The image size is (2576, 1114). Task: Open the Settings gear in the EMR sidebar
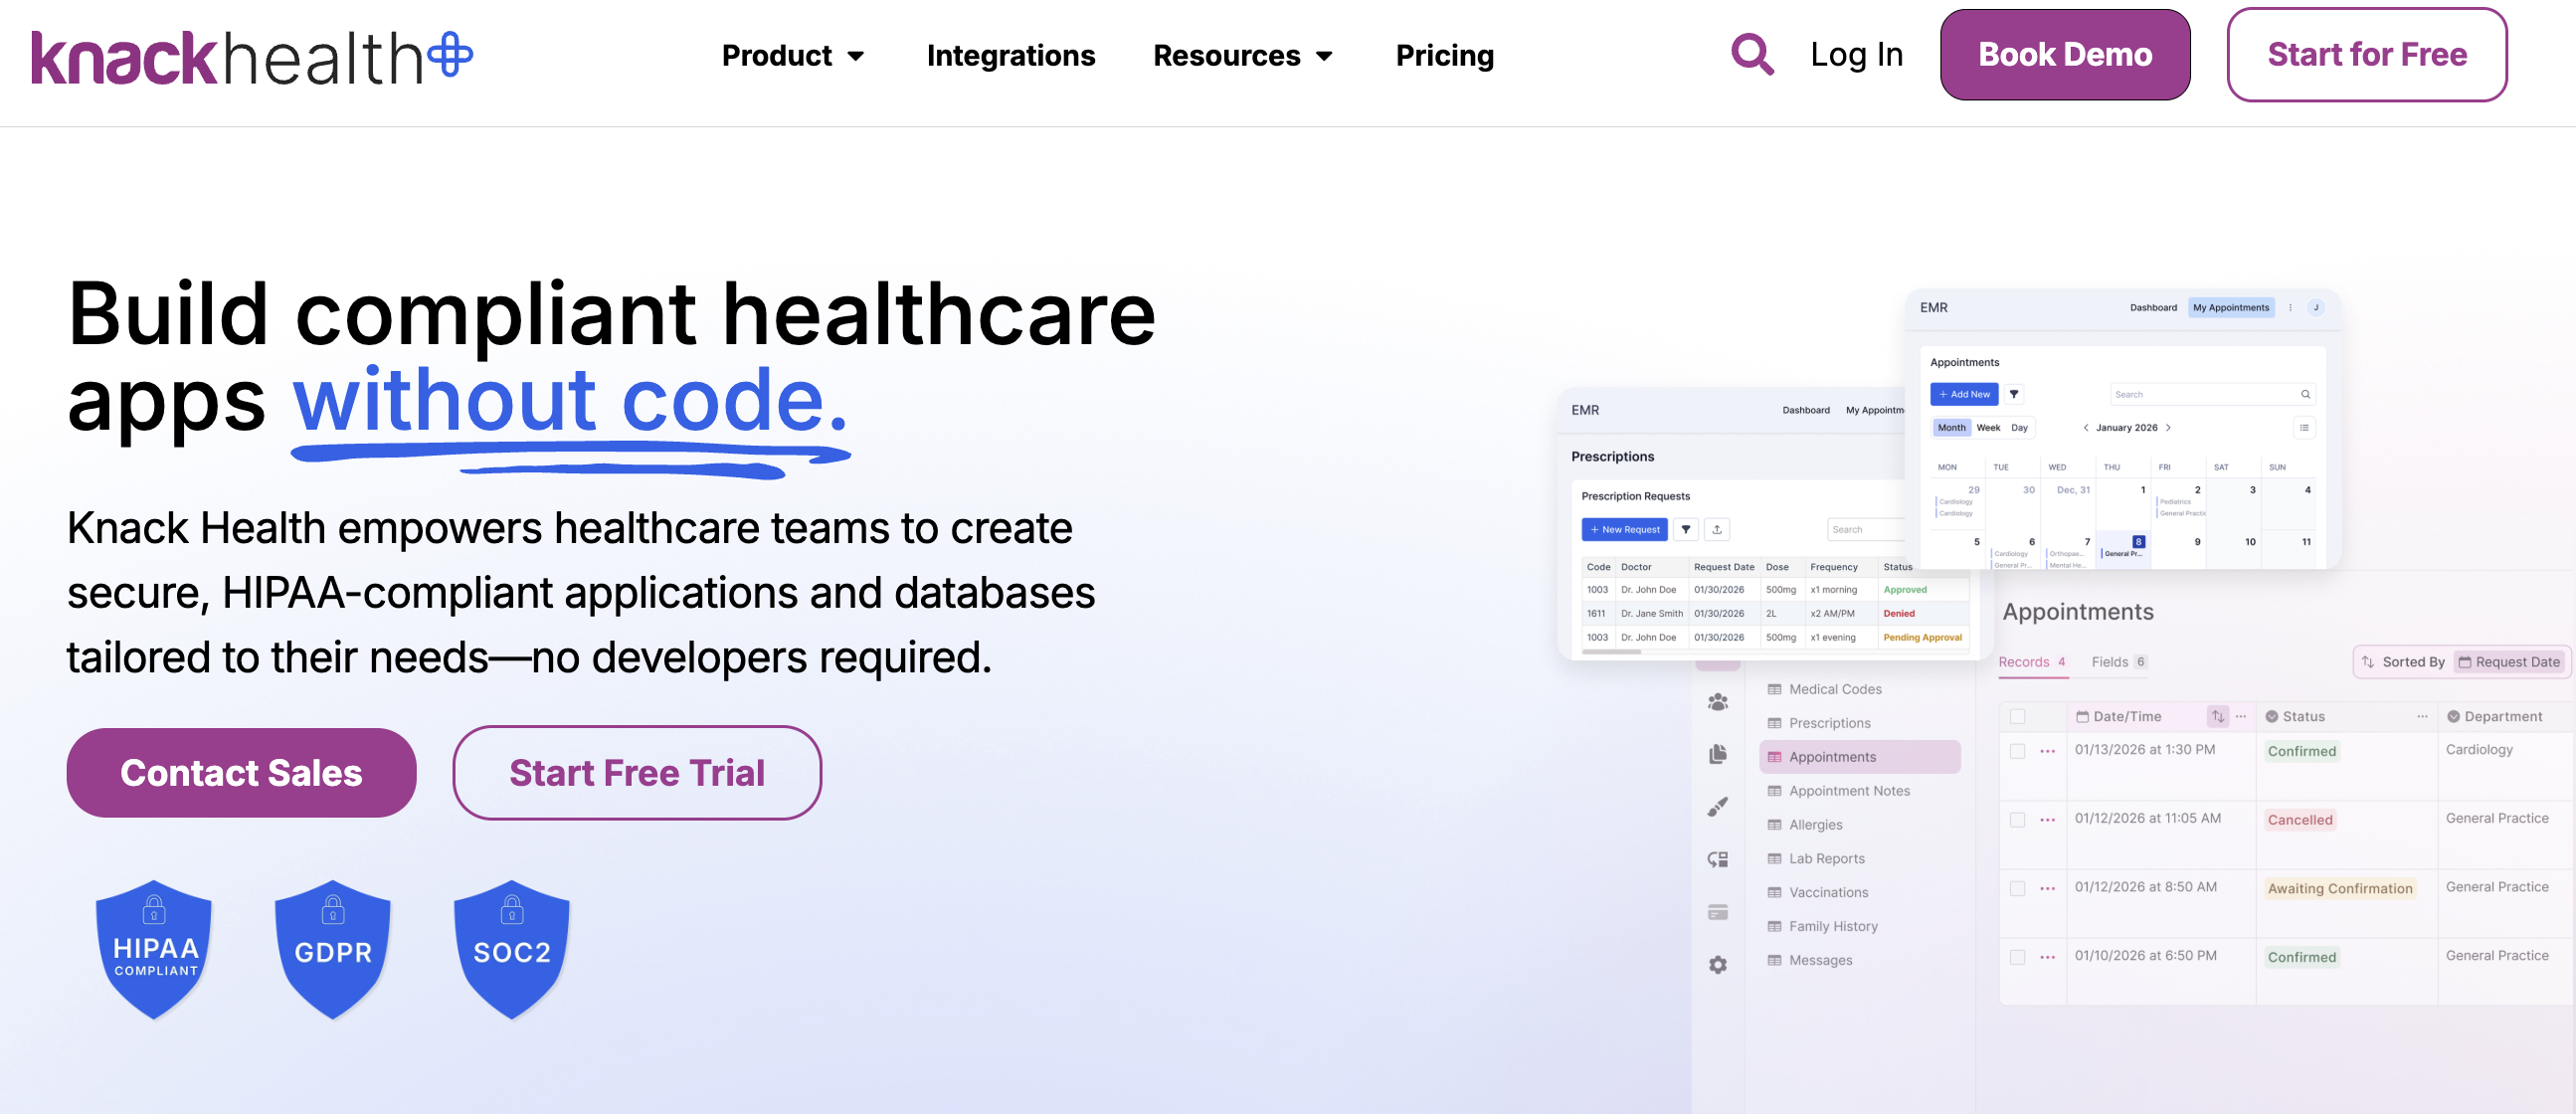coord(1718,965)
